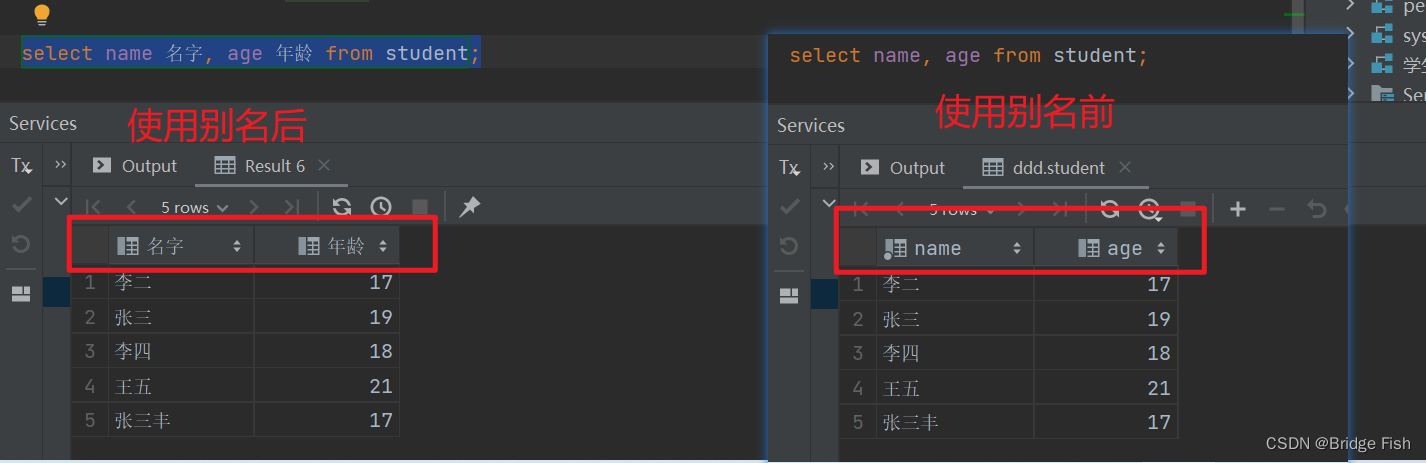Collapse the tree chevron in left Services panel
Image resolution: width=1426 pixels, height=463 pixels.
[61, 201]
